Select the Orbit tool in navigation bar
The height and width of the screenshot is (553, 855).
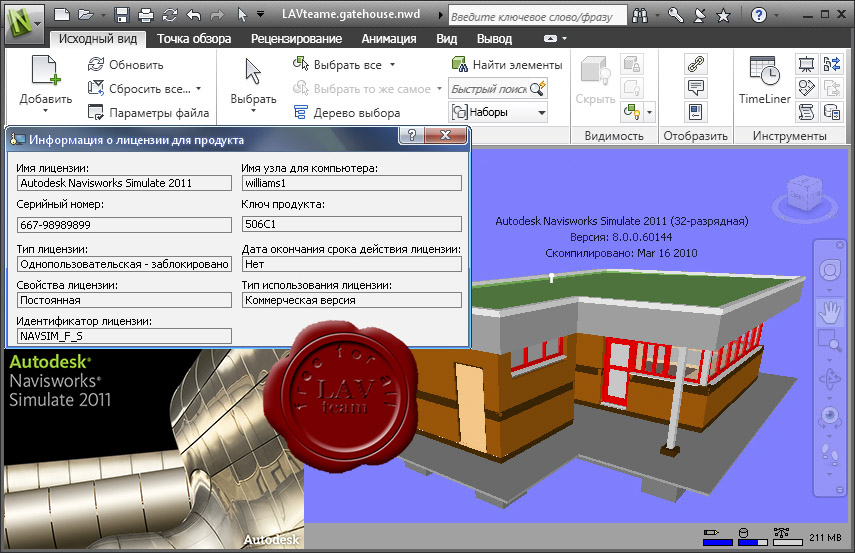tap(829, 379)
